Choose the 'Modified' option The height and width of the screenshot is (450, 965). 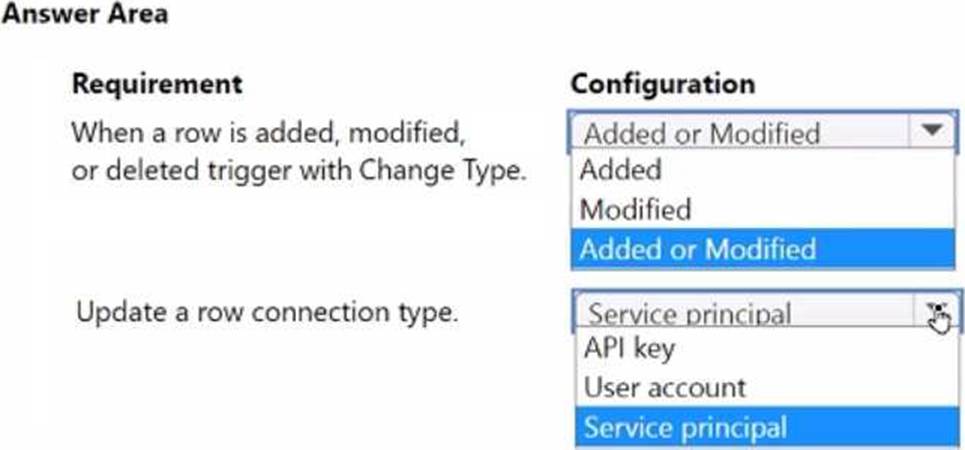pos(635,210)
